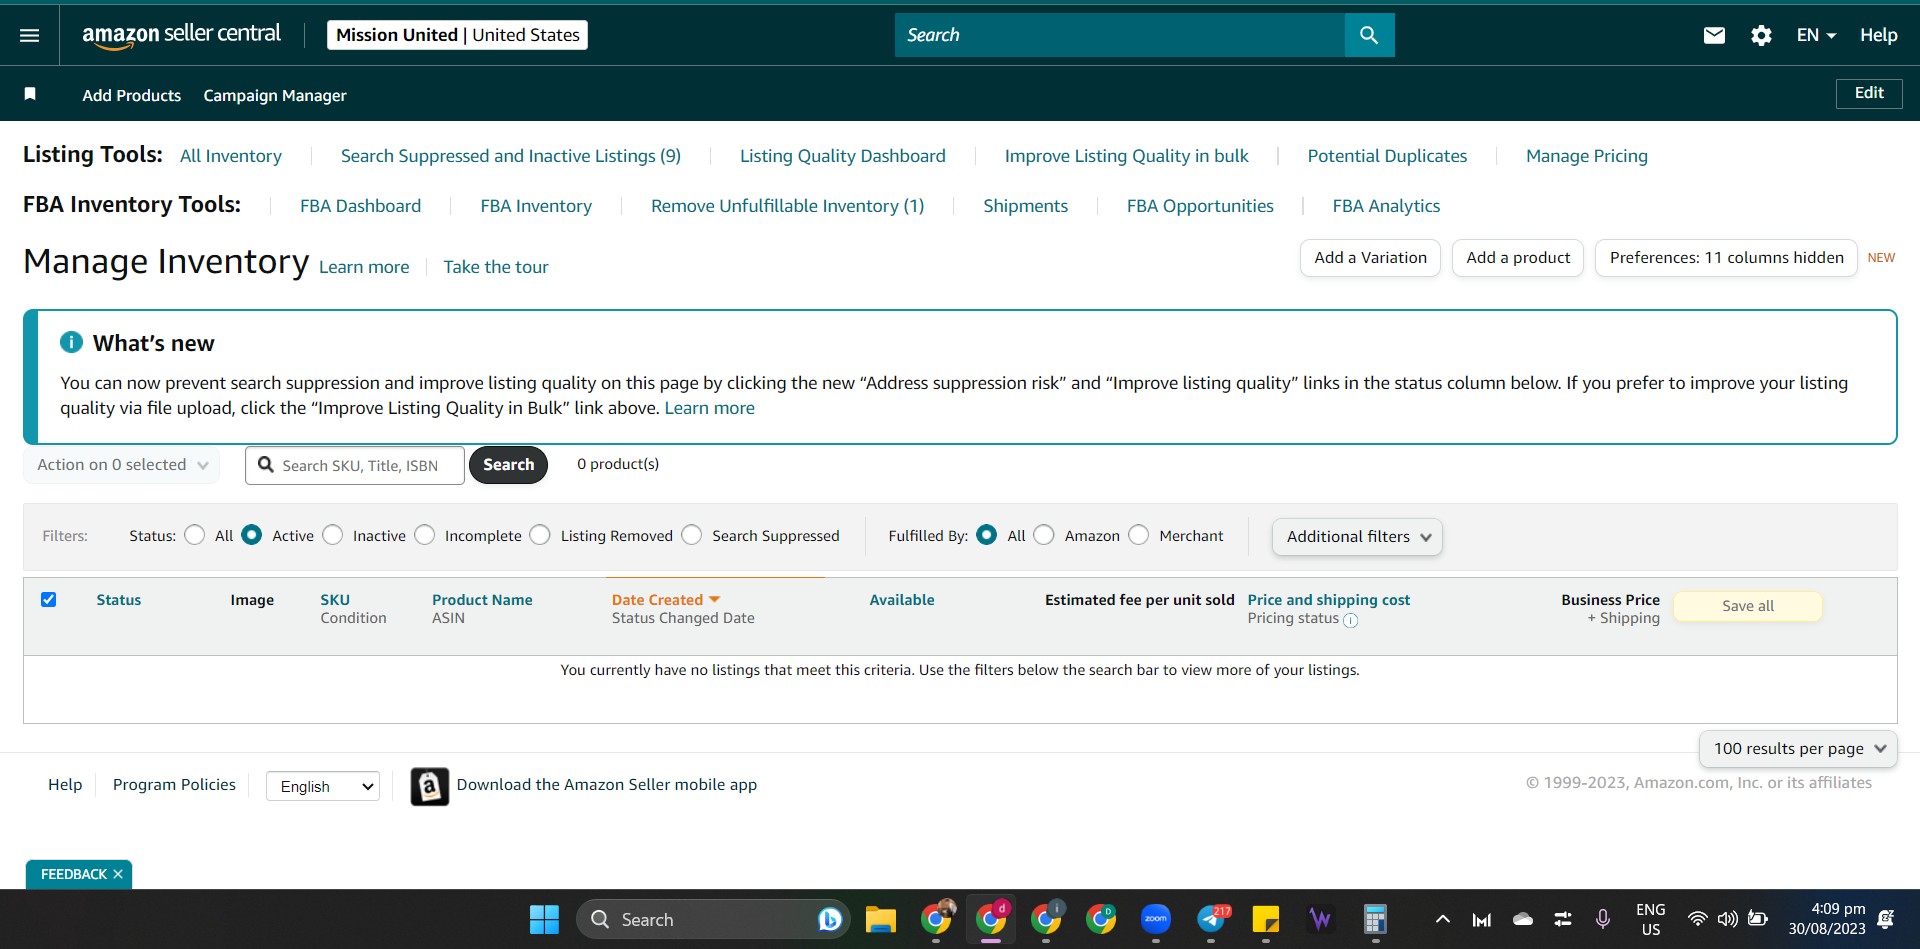Open the Calculator from the taskbar

click(x=1376, y=919)
